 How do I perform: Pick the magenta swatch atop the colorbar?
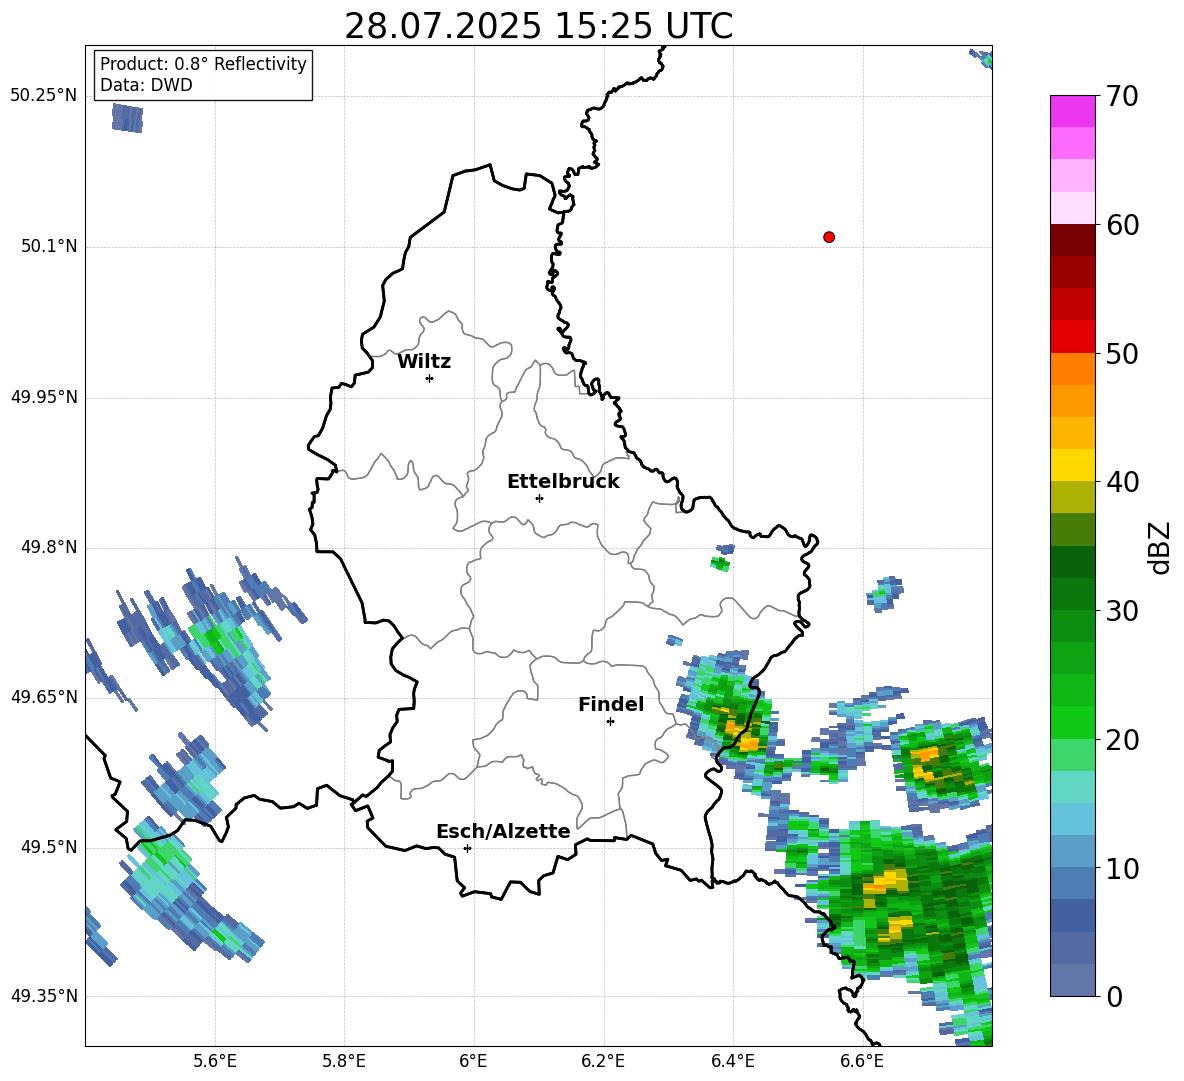tap(1072, 111)
